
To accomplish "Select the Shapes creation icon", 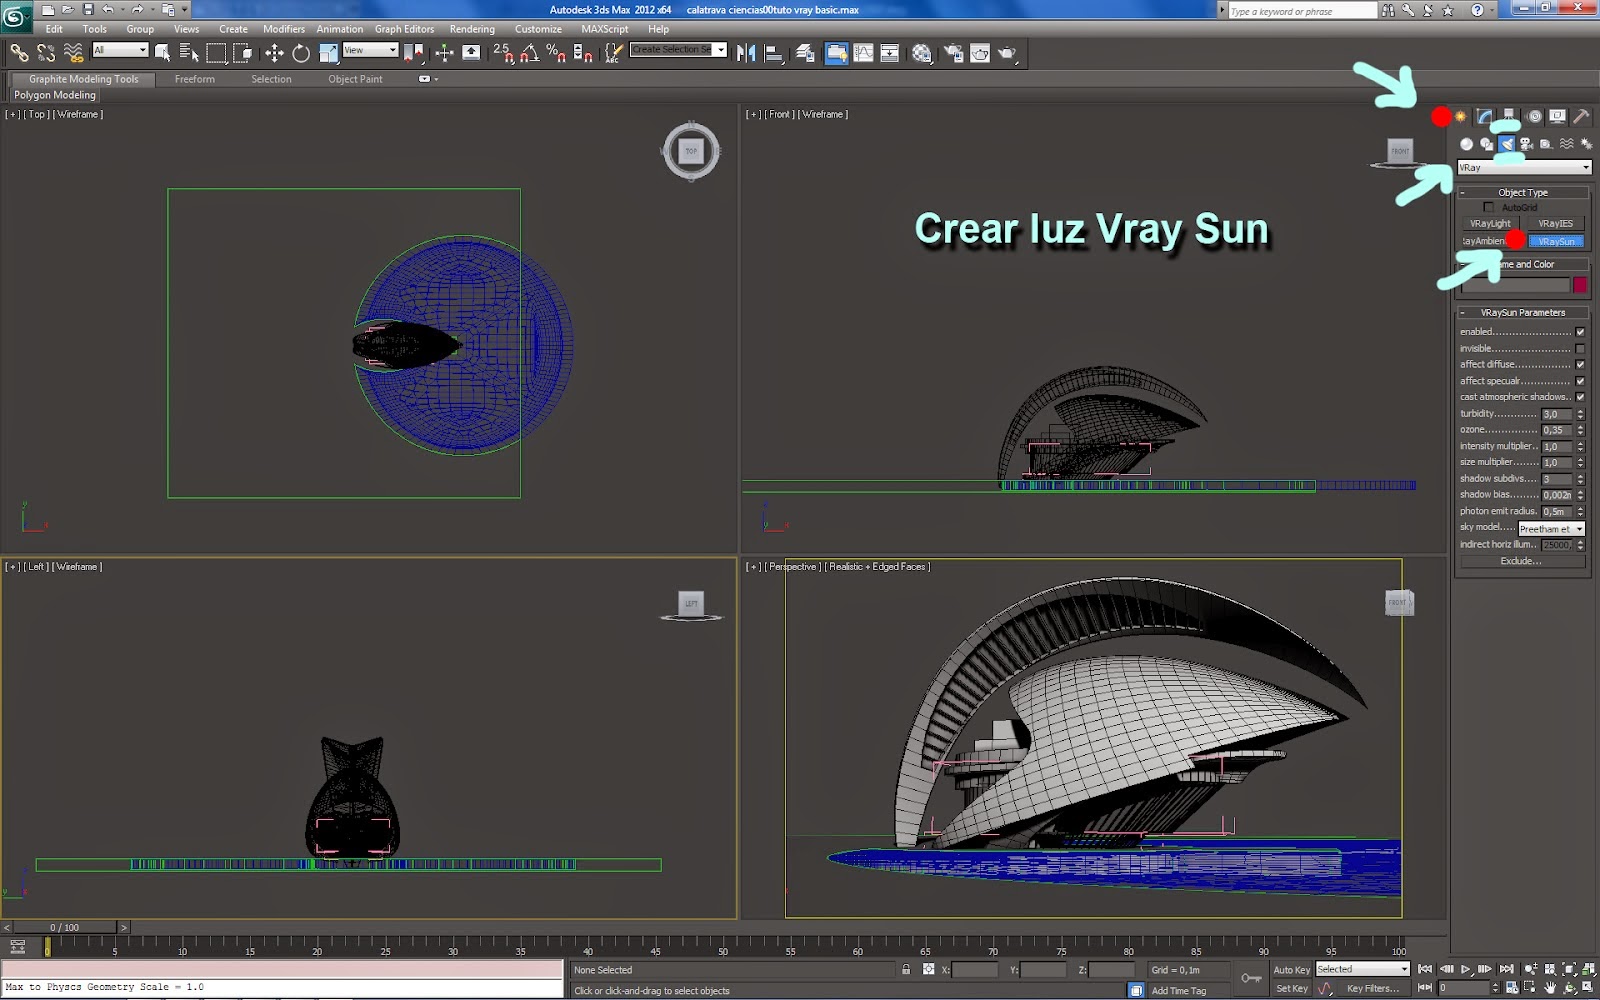I will click(1487, 144).
